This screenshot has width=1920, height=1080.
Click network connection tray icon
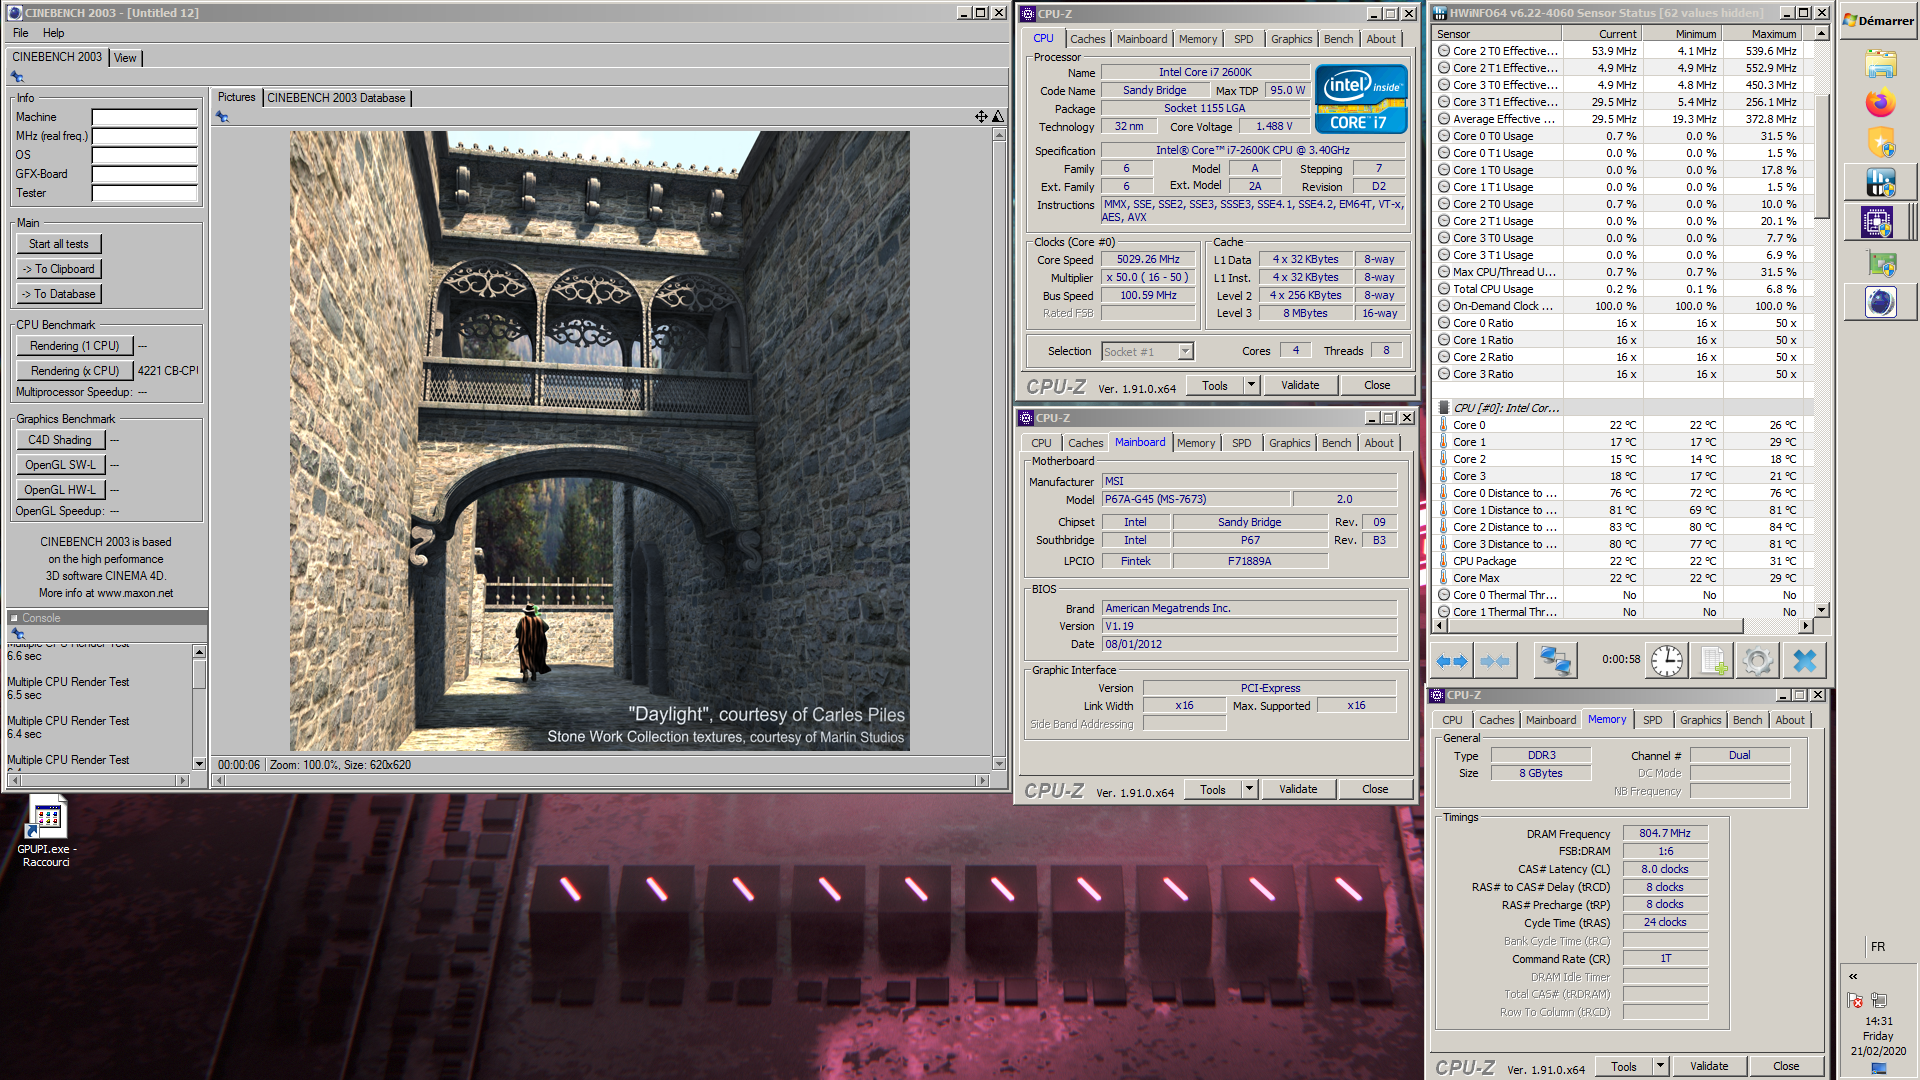click(x=1878, y=1000)
